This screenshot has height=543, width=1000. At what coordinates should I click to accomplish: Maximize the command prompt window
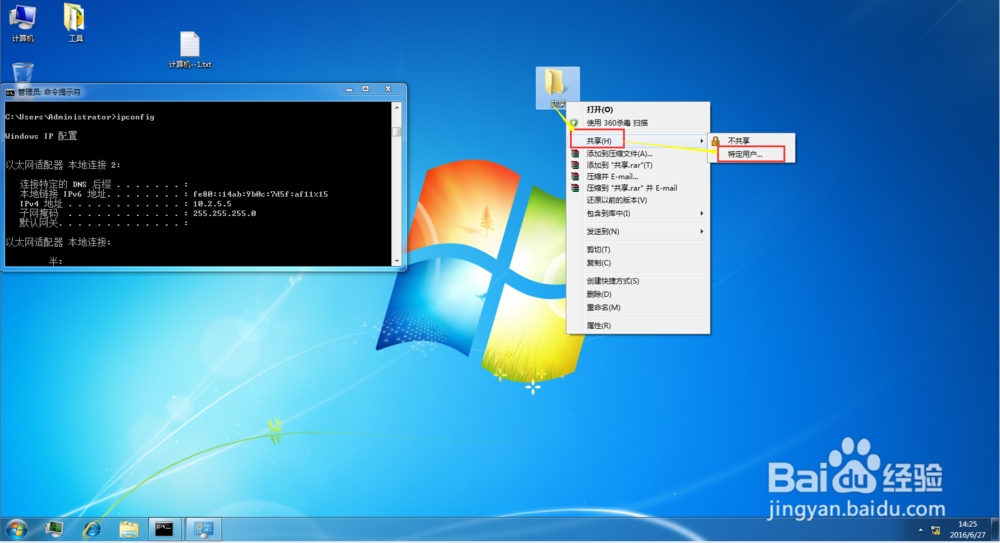tap(365, 89)
